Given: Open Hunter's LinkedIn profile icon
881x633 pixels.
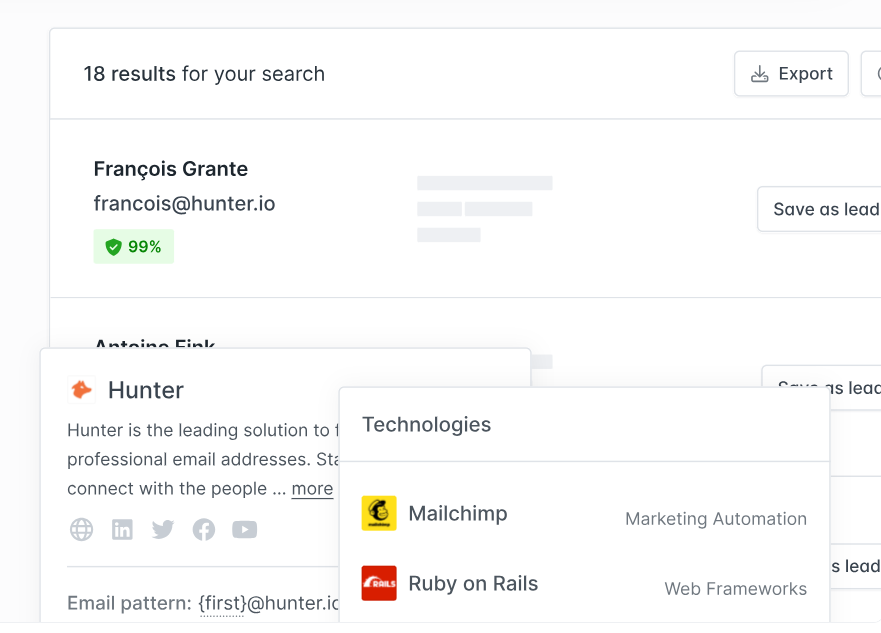Looking at the screenshot, I should 122,530.
